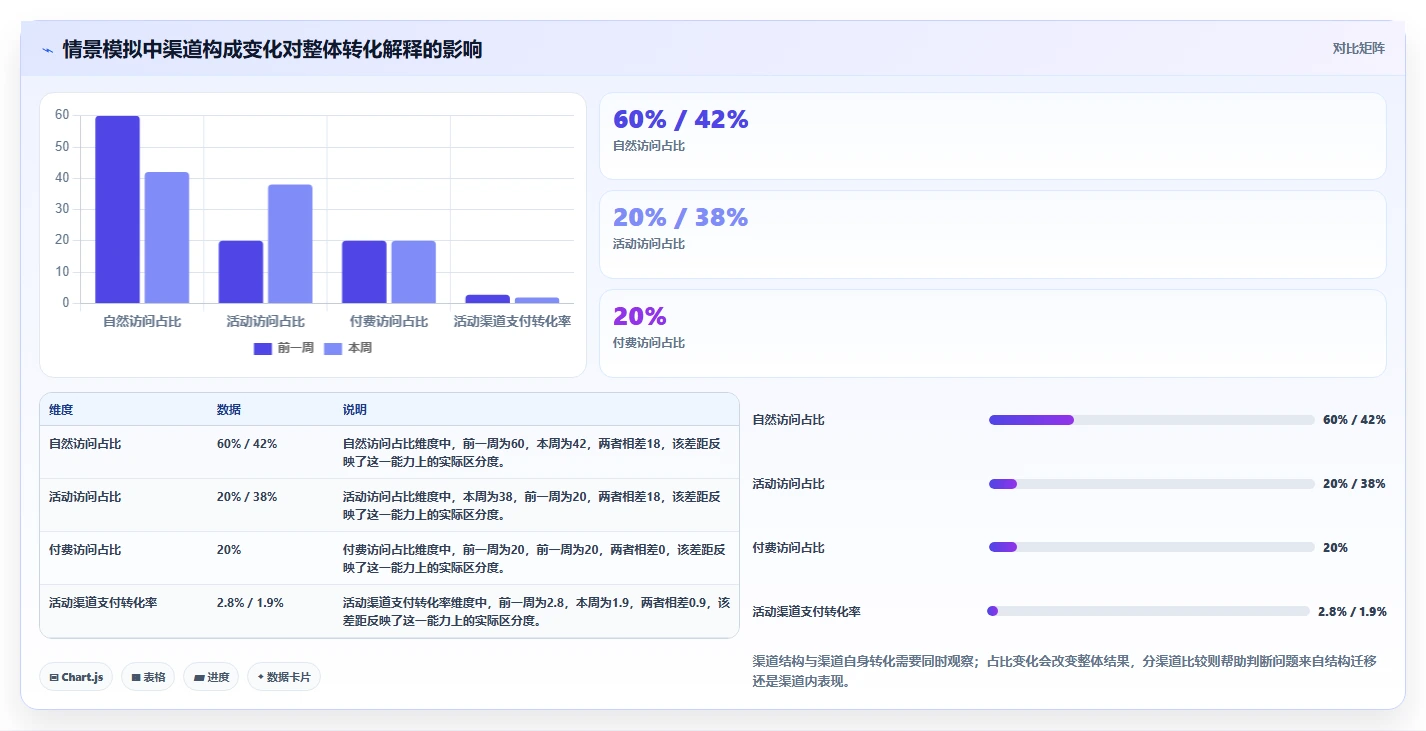1426x731 pixels.
Task: Select the 进度 tag chip
Action: pos(211,677)
